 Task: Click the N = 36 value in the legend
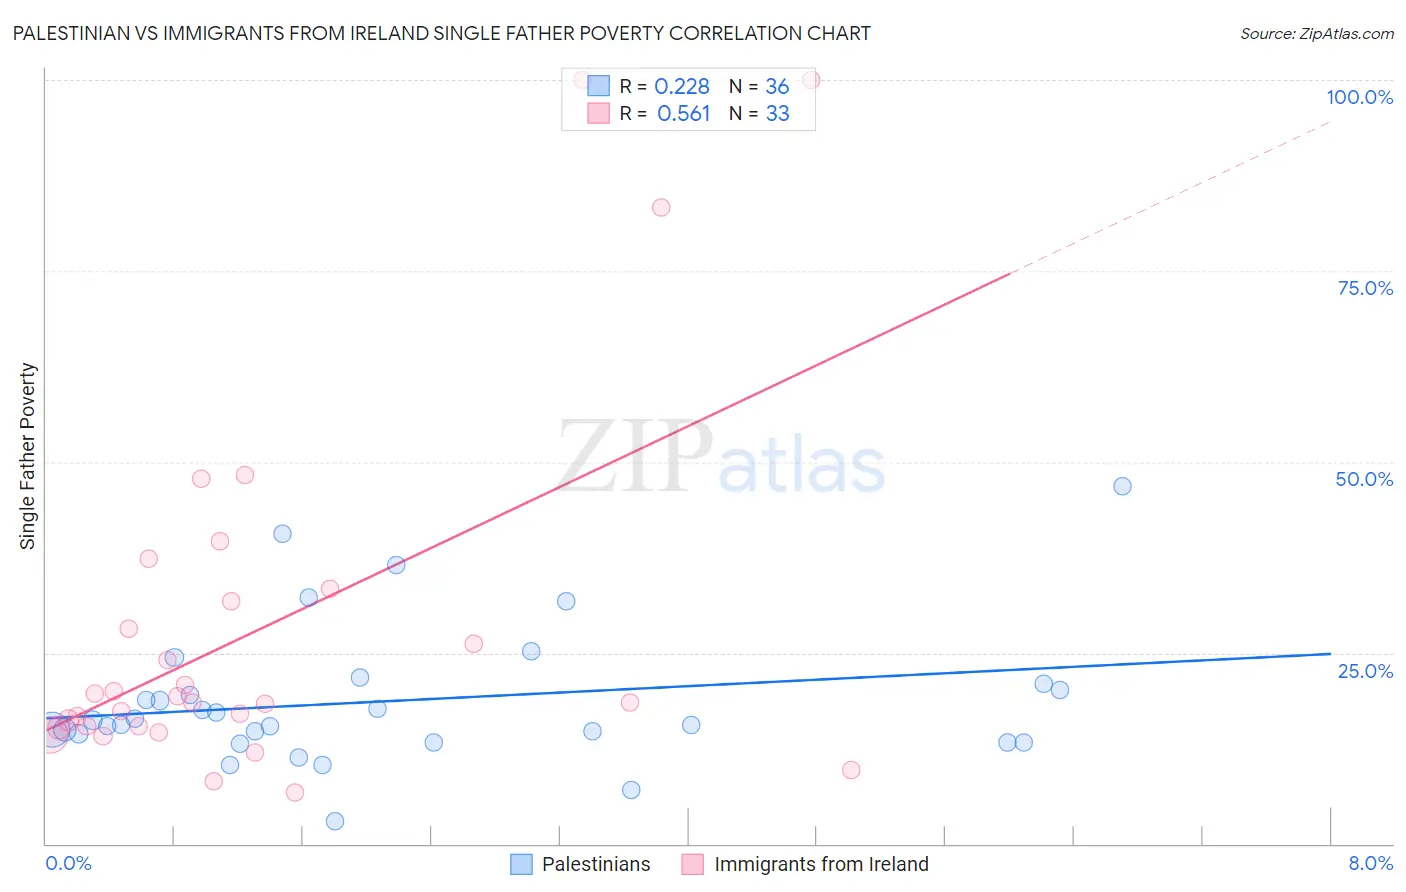click(x=759, y=86)
